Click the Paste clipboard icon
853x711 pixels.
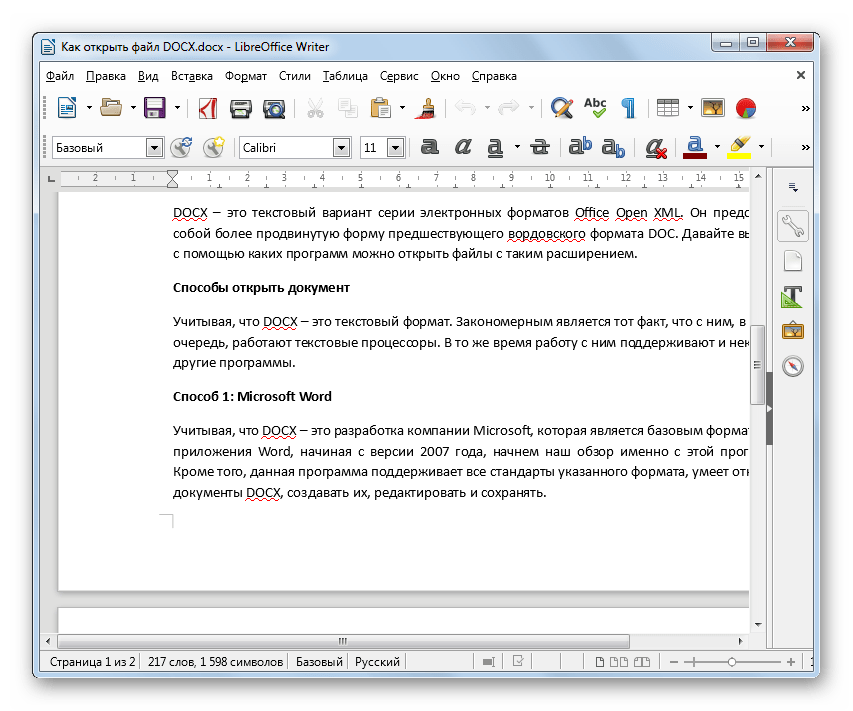coord(381,108)
